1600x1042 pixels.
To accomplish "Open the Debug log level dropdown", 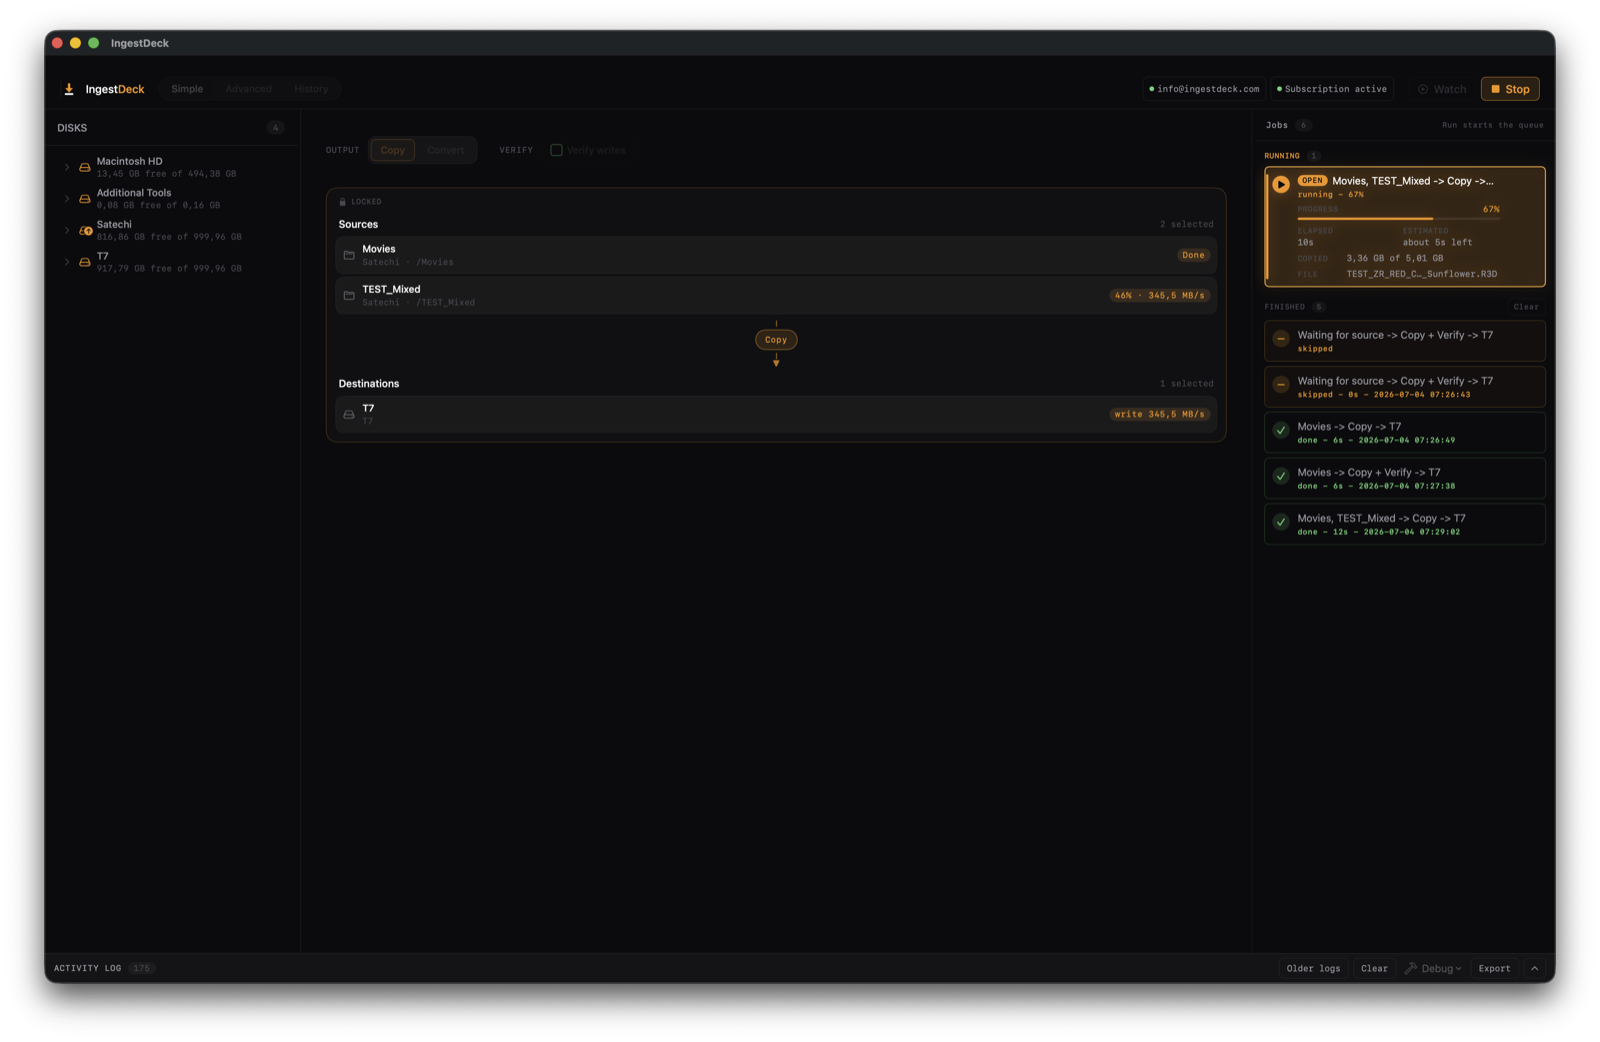I will click(1433, 968).
